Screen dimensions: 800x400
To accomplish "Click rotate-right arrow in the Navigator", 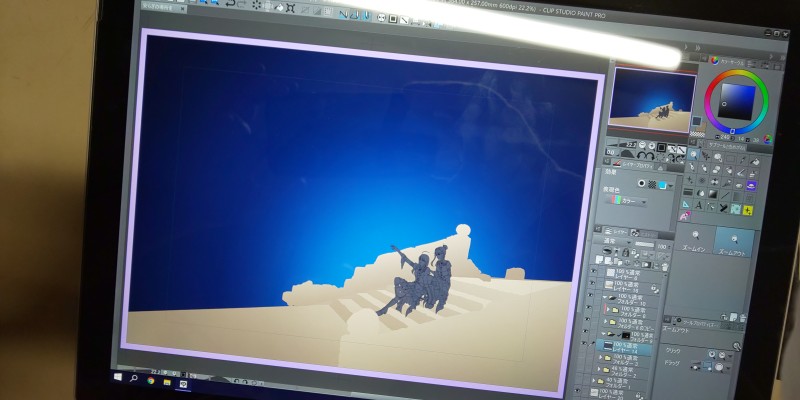I will tap(651, 156).
